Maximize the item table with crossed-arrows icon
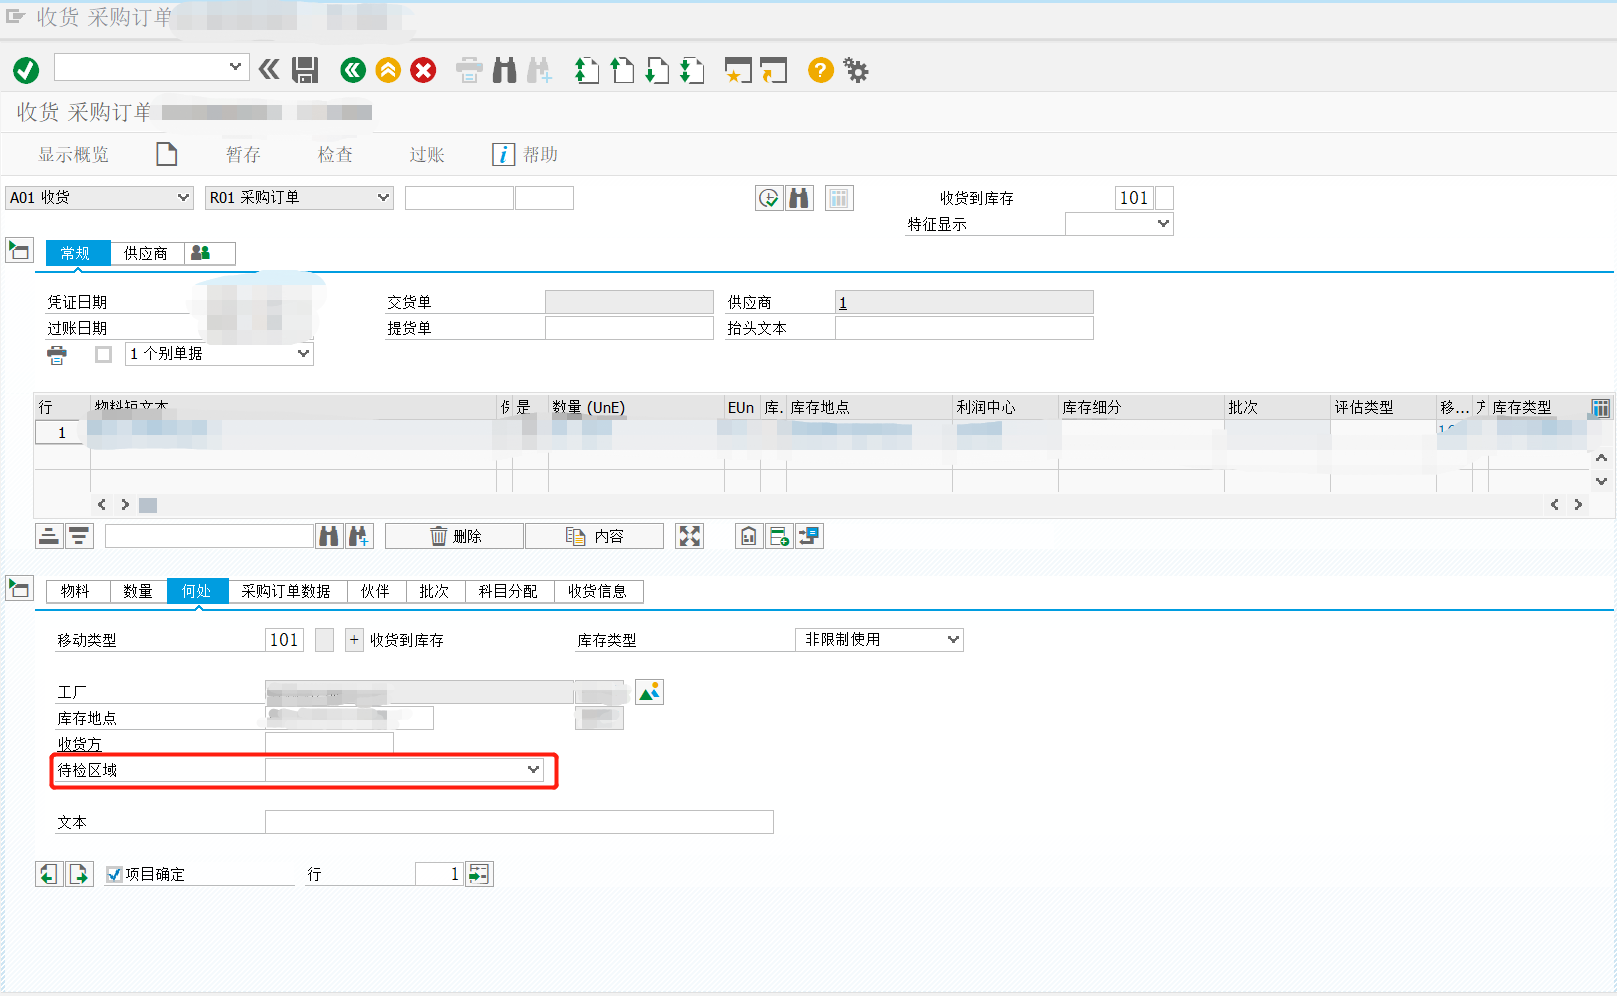Screen dimensions: 1617x996 point(689,536)
